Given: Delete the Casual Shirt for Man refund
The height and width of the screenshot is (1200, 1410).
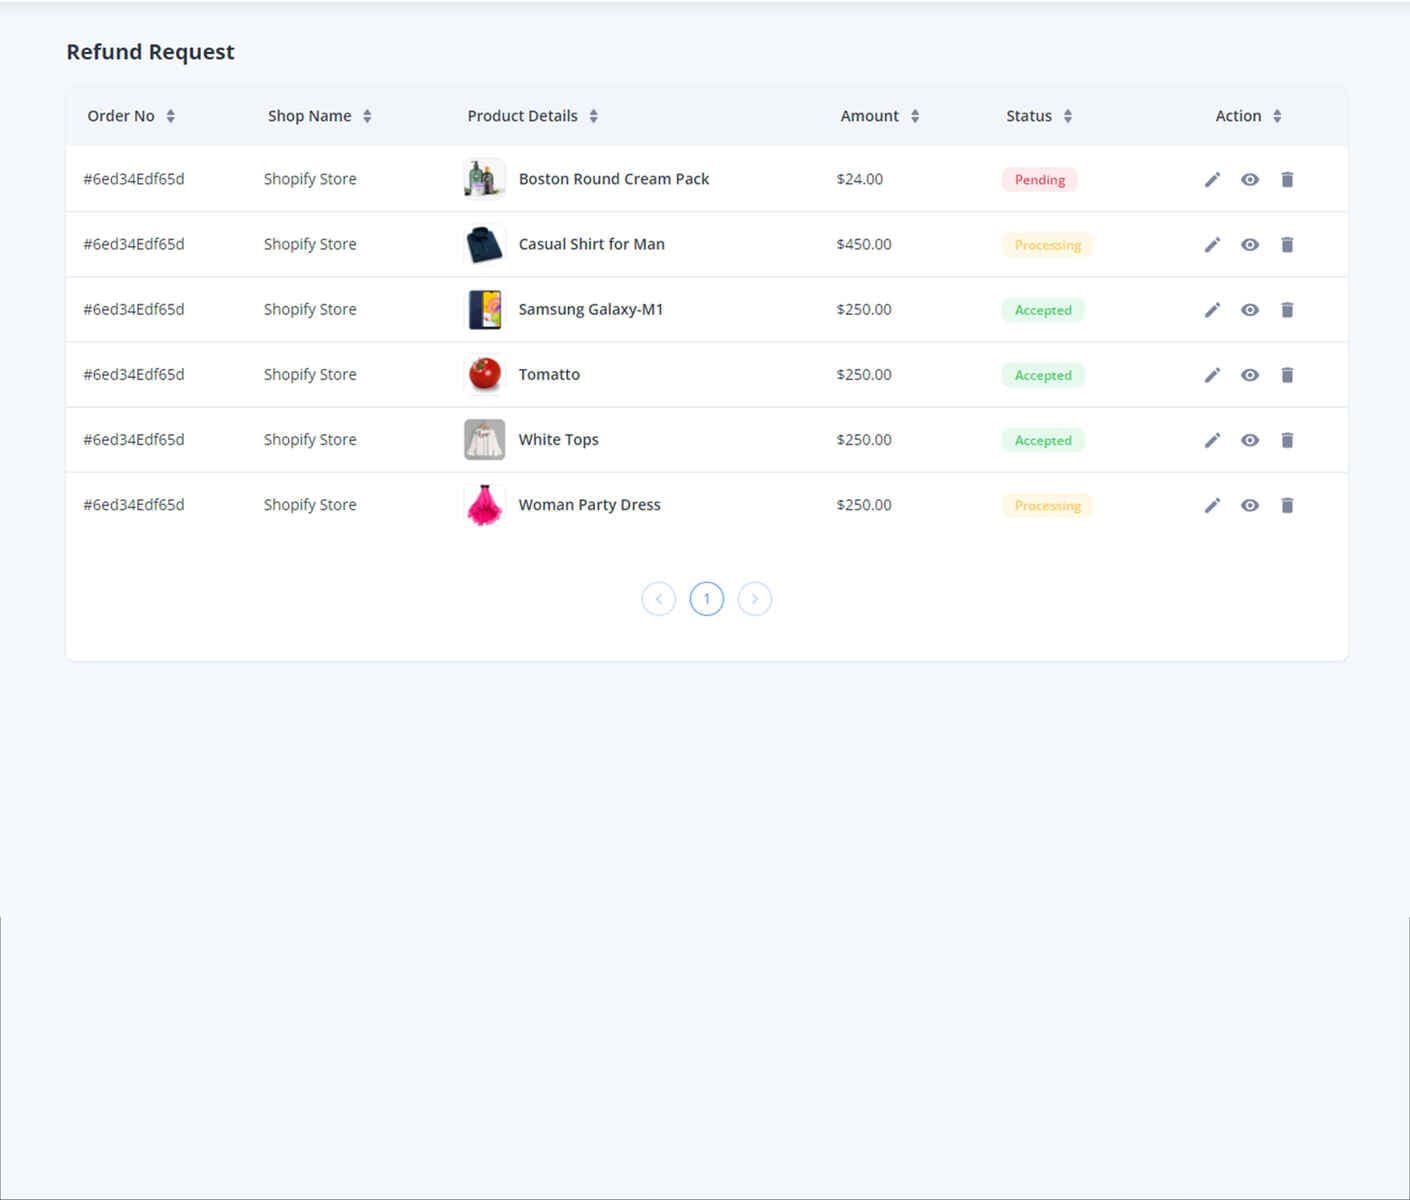Looking at the screenshot, I should pos(1287,244).
